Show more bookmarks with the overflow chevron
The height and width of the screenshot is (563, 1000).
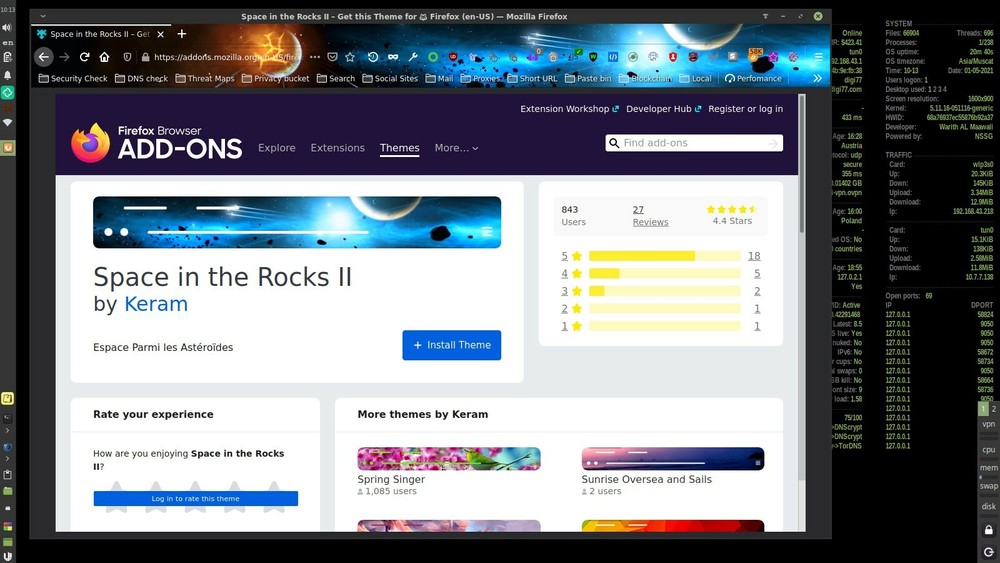[x=817, y=78]
